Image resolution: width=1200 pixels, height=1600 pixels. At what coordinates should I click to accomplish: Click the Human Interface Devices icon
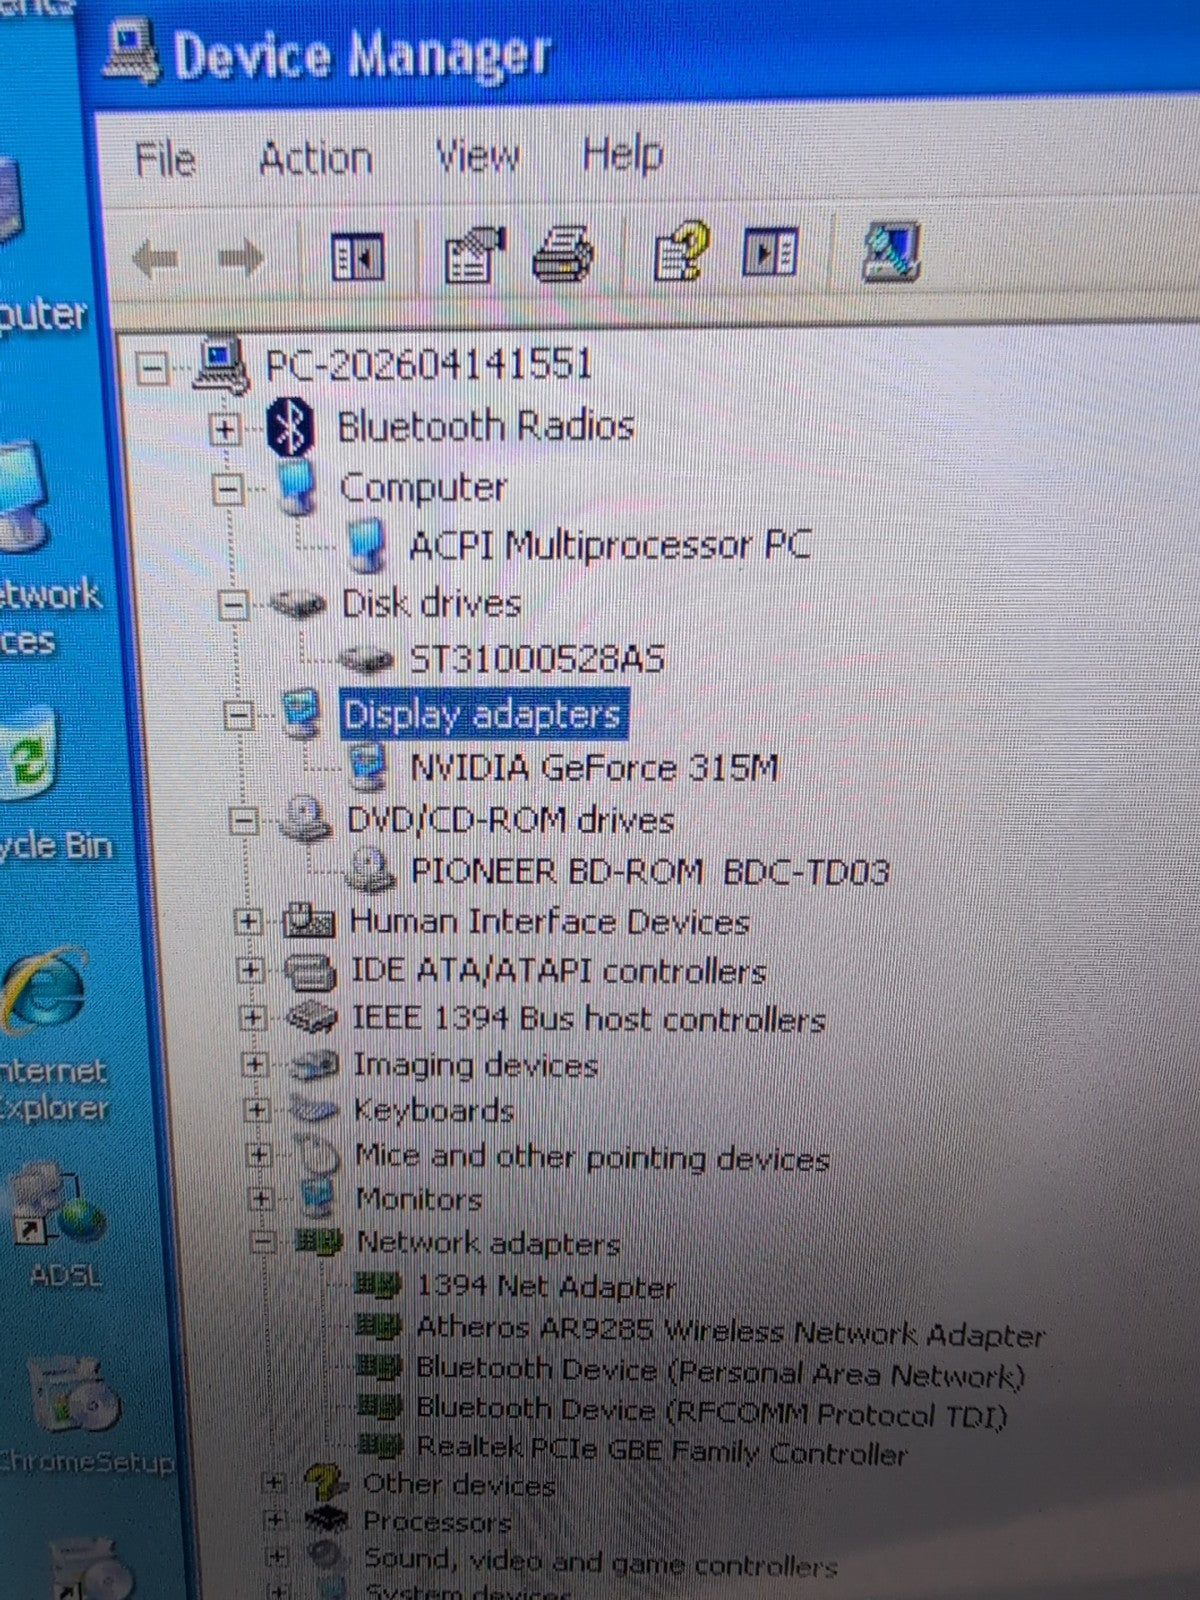[x=309, y=920]
